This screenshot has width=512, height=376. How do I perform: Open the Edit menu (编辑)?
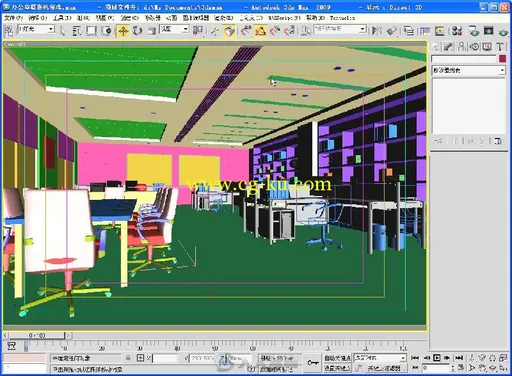tap(38, 18)
